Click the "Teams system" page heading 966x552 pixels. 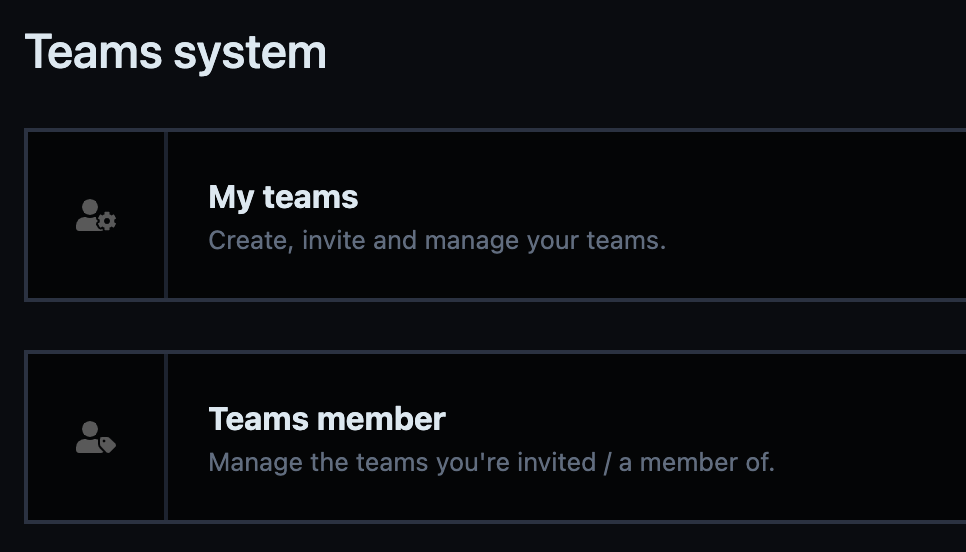click(x=176, y=52)
